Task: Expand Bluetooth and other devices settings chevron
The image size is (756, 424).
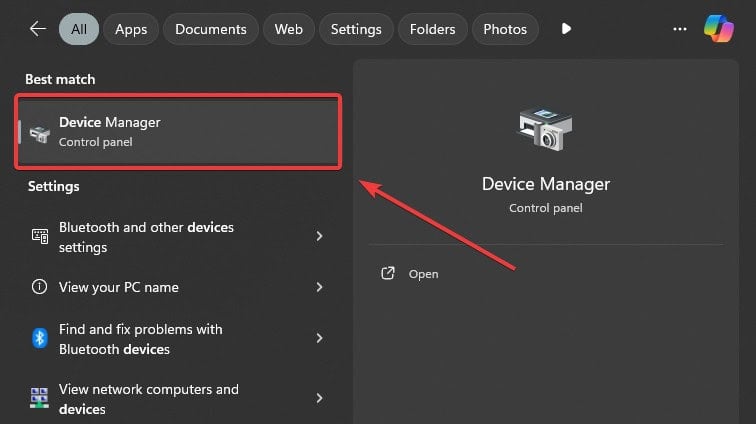Action: [319, 236]
